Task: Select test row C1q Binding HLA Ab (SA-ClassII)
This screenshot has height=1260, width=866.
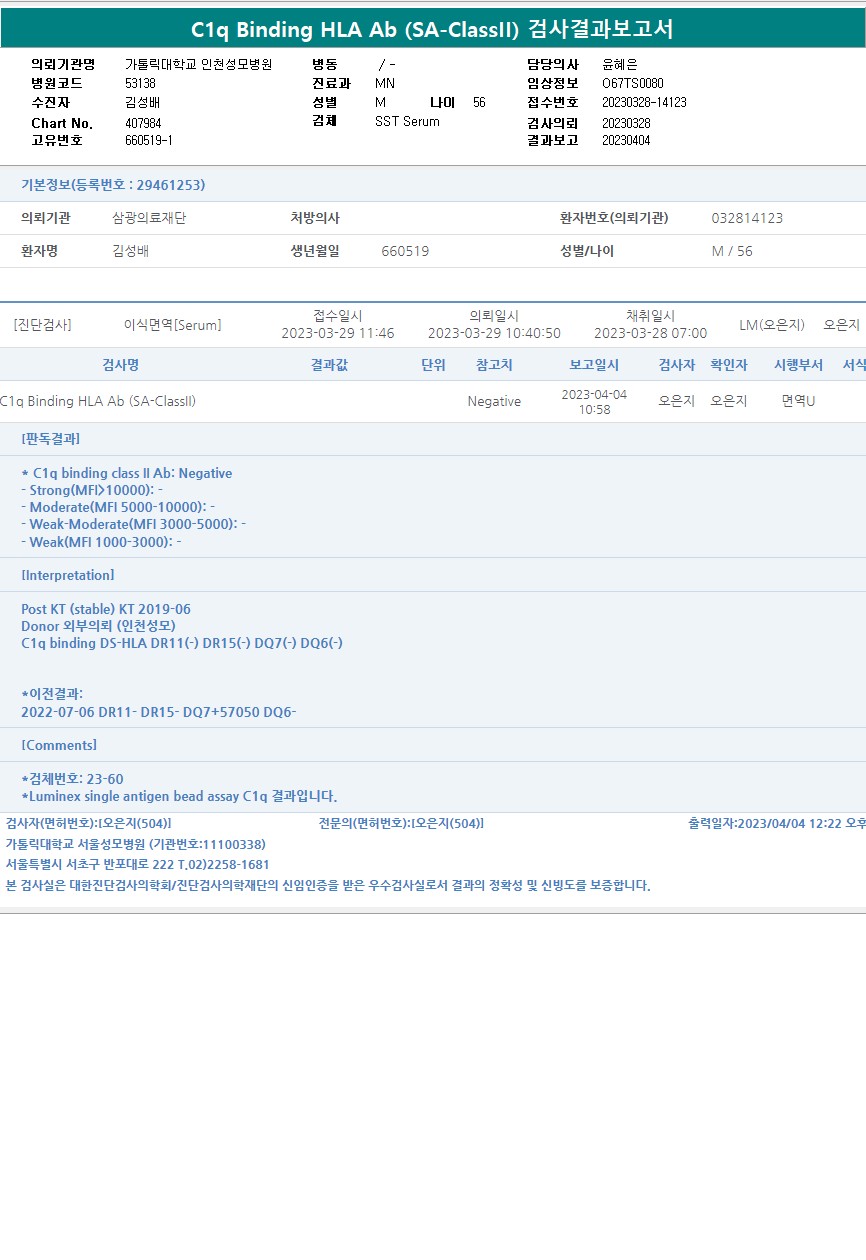Action: [98, 401]
